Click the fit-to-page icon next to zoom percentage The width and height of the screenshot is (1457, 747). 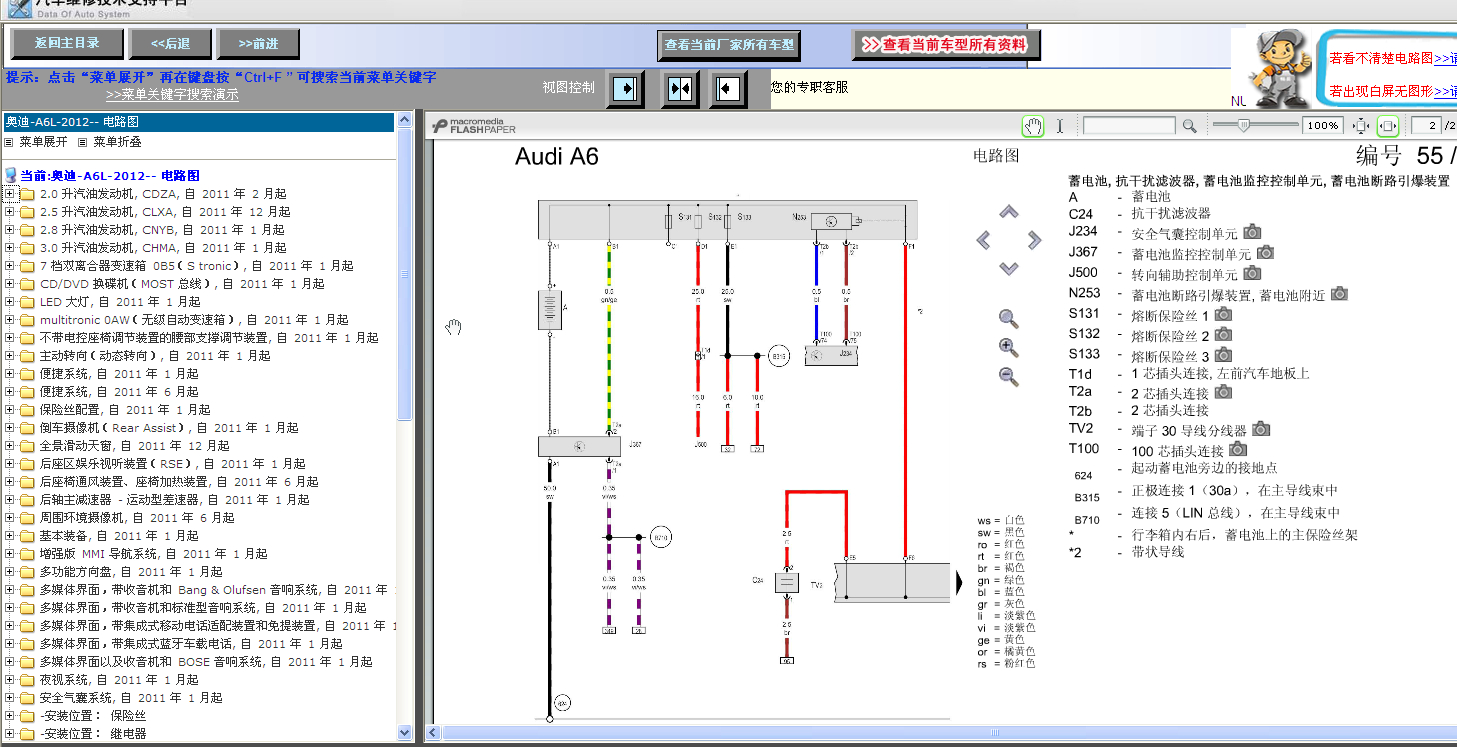pyautogui.click(x=1361, y=126)
